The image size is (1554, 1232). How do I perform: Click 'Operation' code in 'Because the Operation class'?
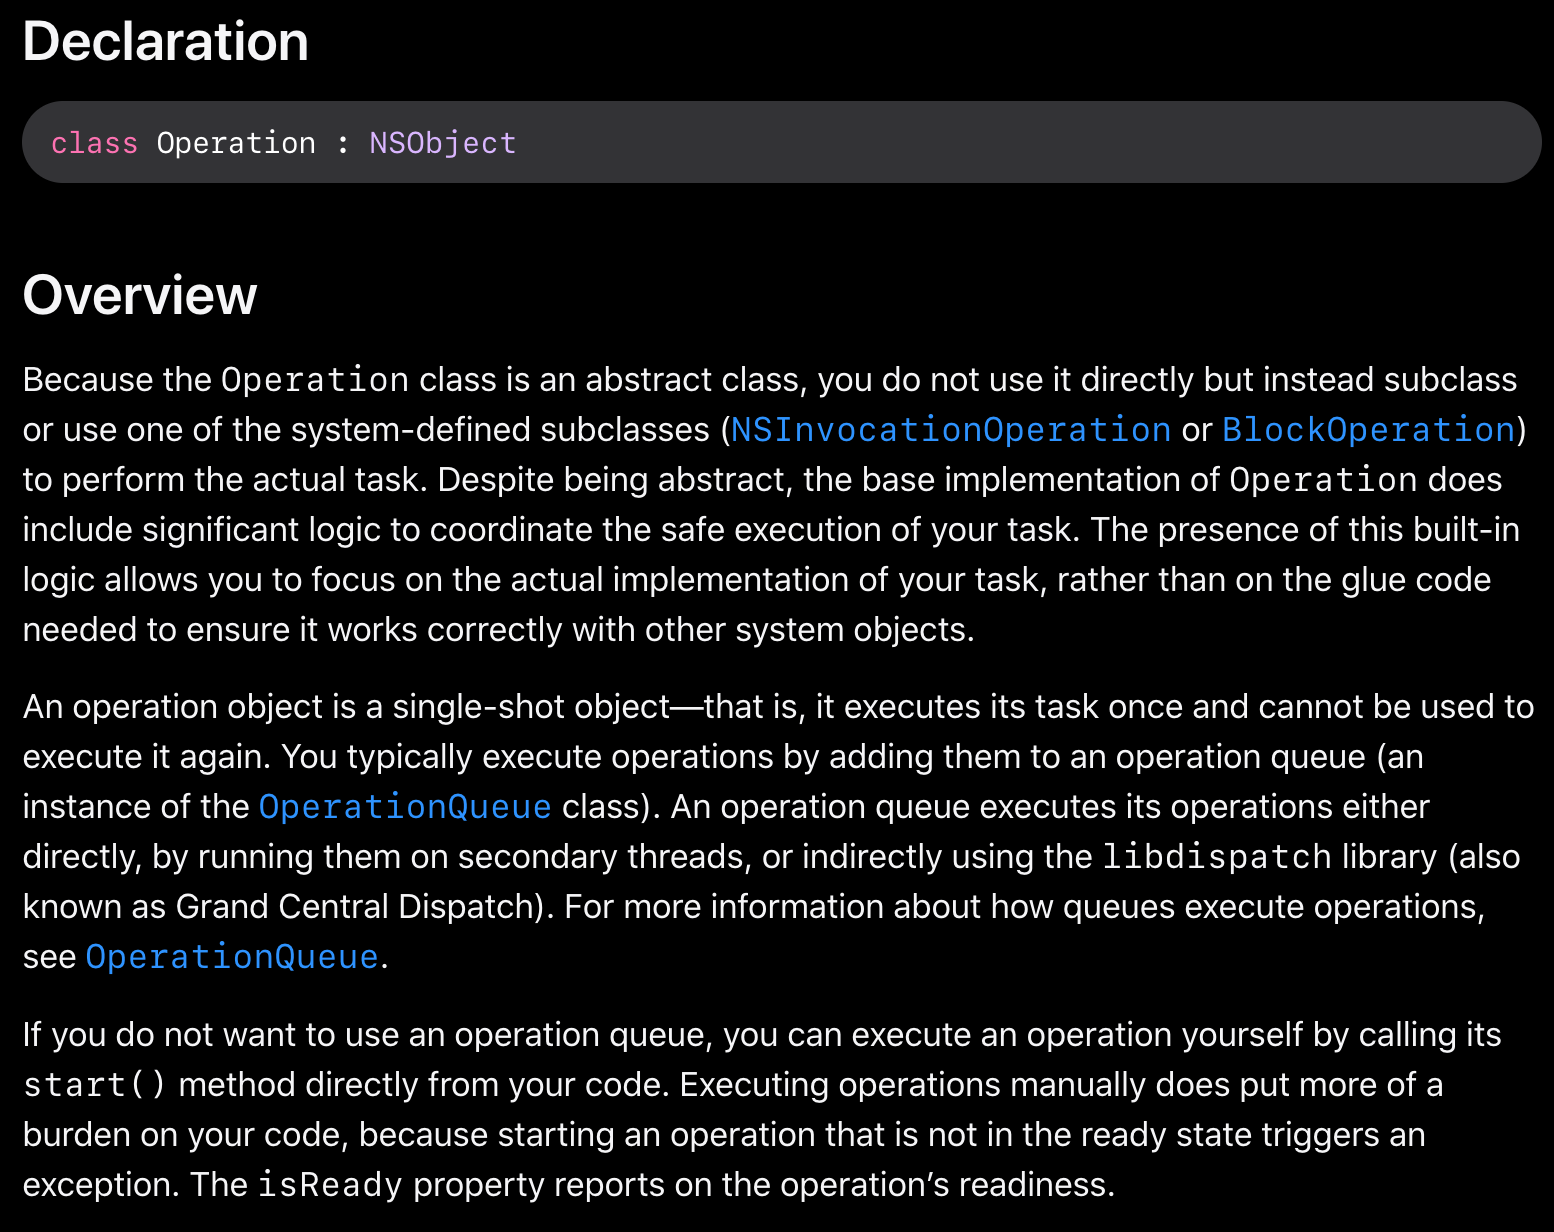(315, 380)
